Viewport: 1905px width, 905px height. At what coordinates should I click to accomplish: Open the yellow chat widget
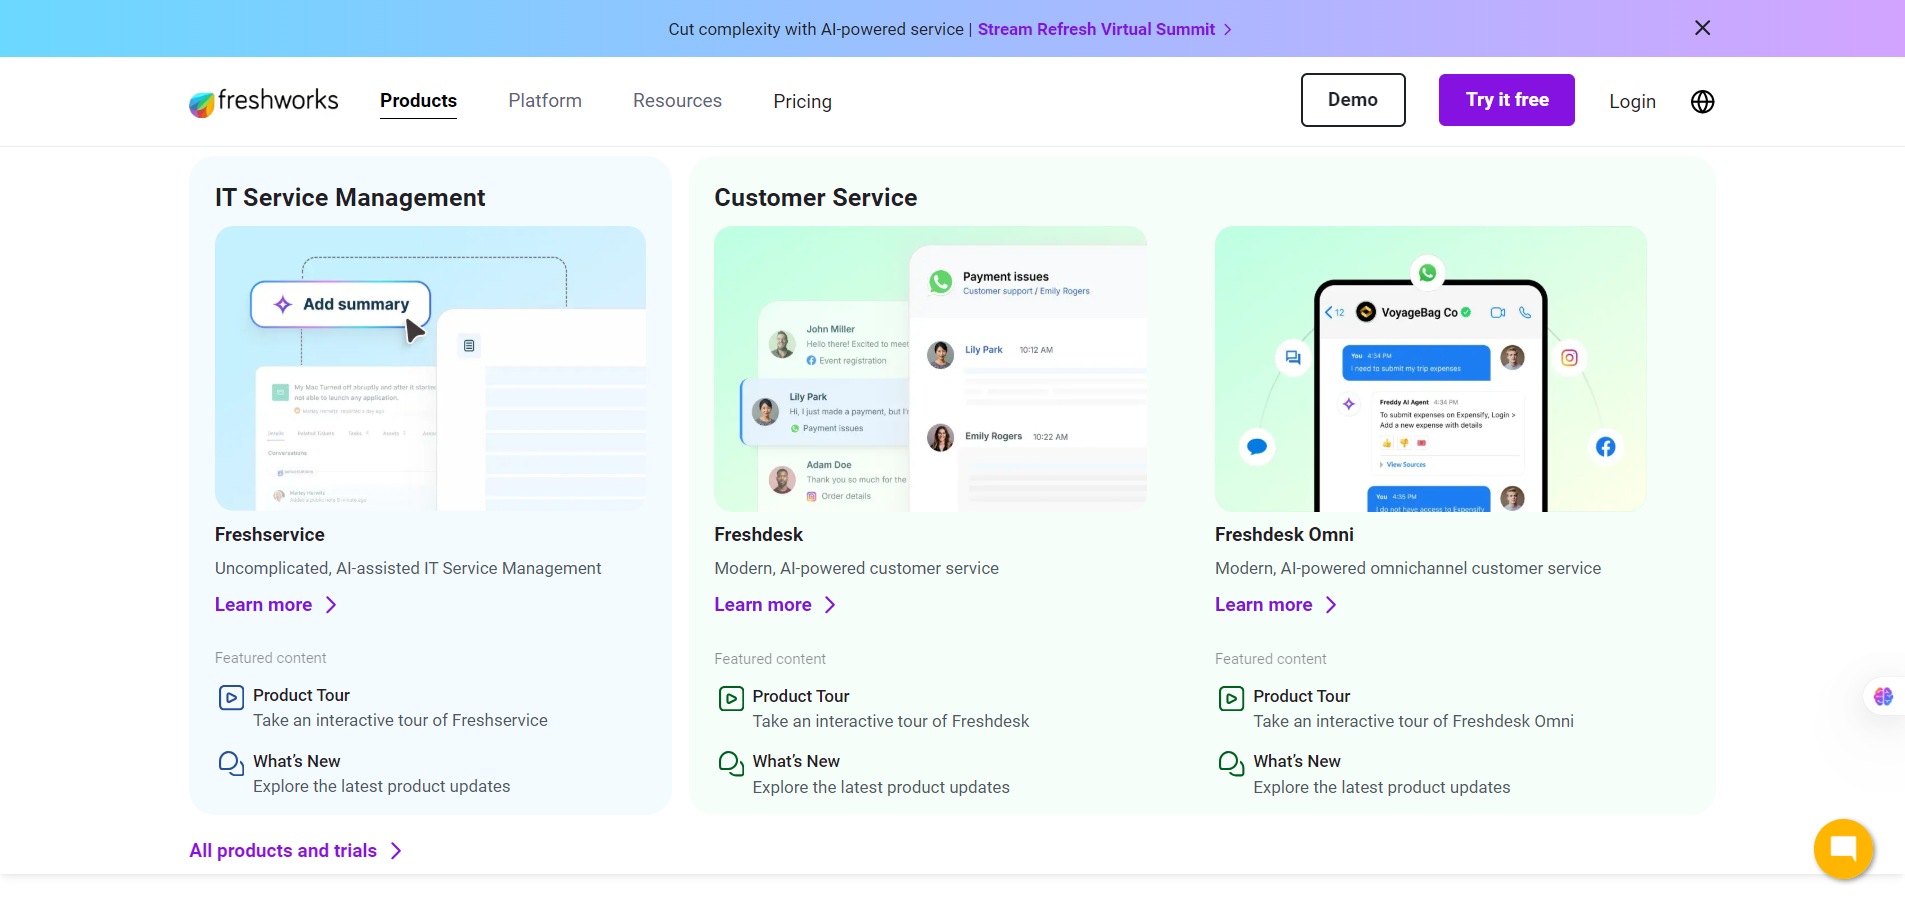[x=1843, y=849]
